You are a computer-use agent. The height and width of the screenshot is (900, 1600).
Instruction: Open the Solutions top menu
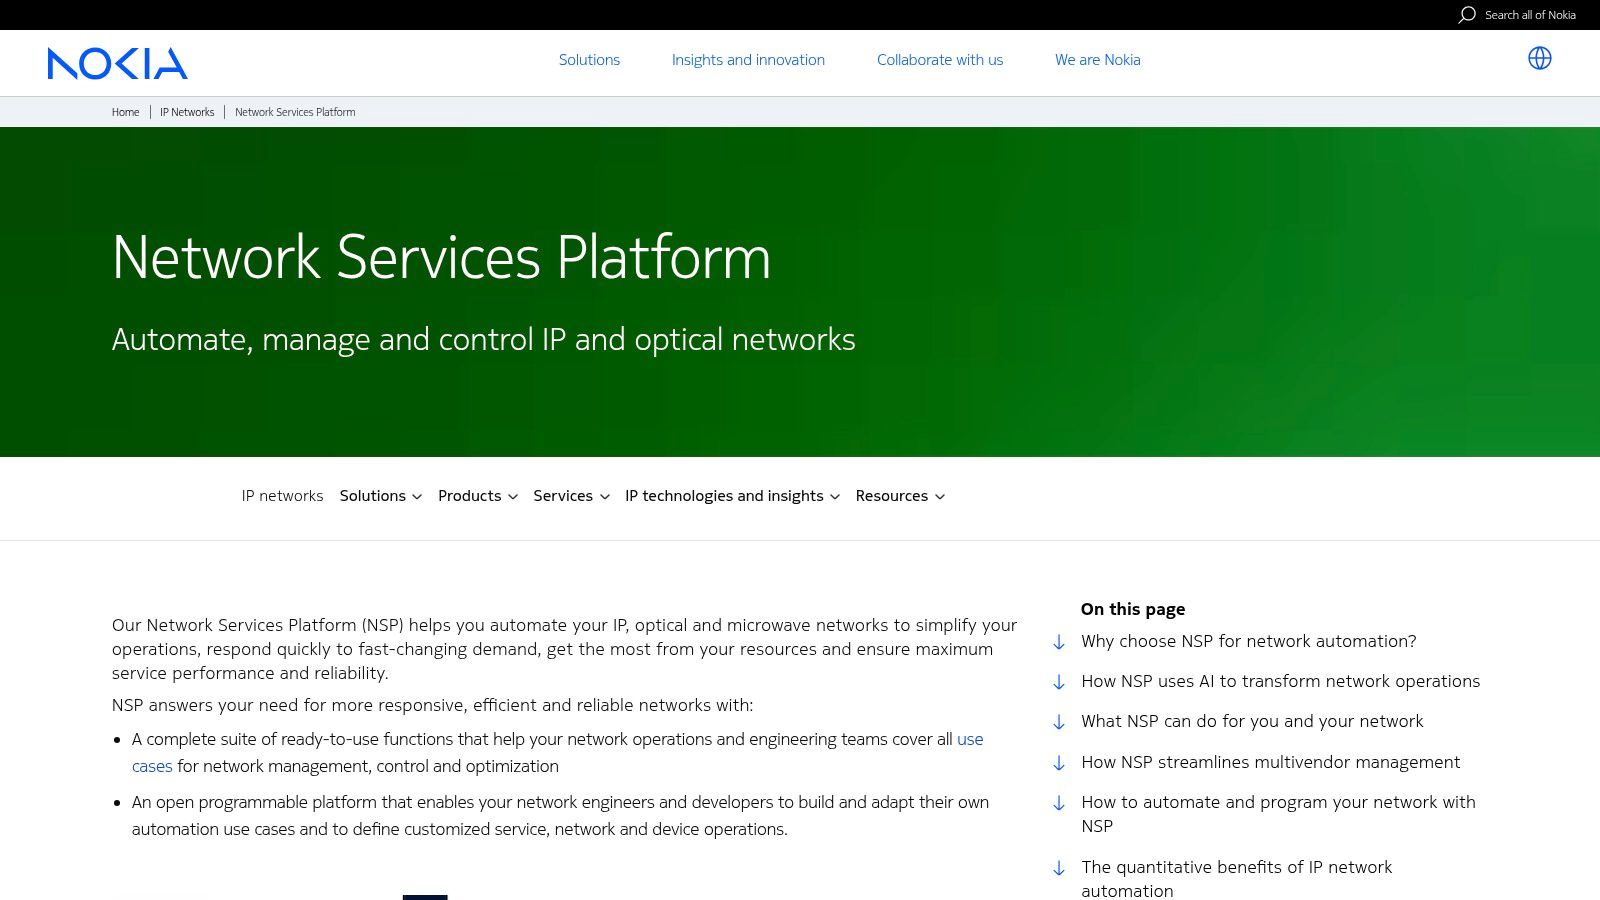pyautogui.click(x=589, y=60)
